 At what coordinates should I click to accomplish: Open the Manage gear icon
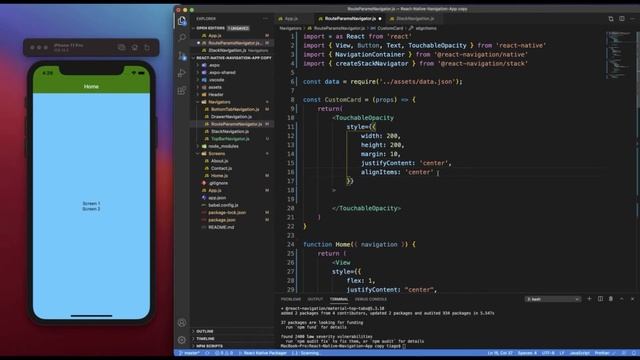[182, 340]
